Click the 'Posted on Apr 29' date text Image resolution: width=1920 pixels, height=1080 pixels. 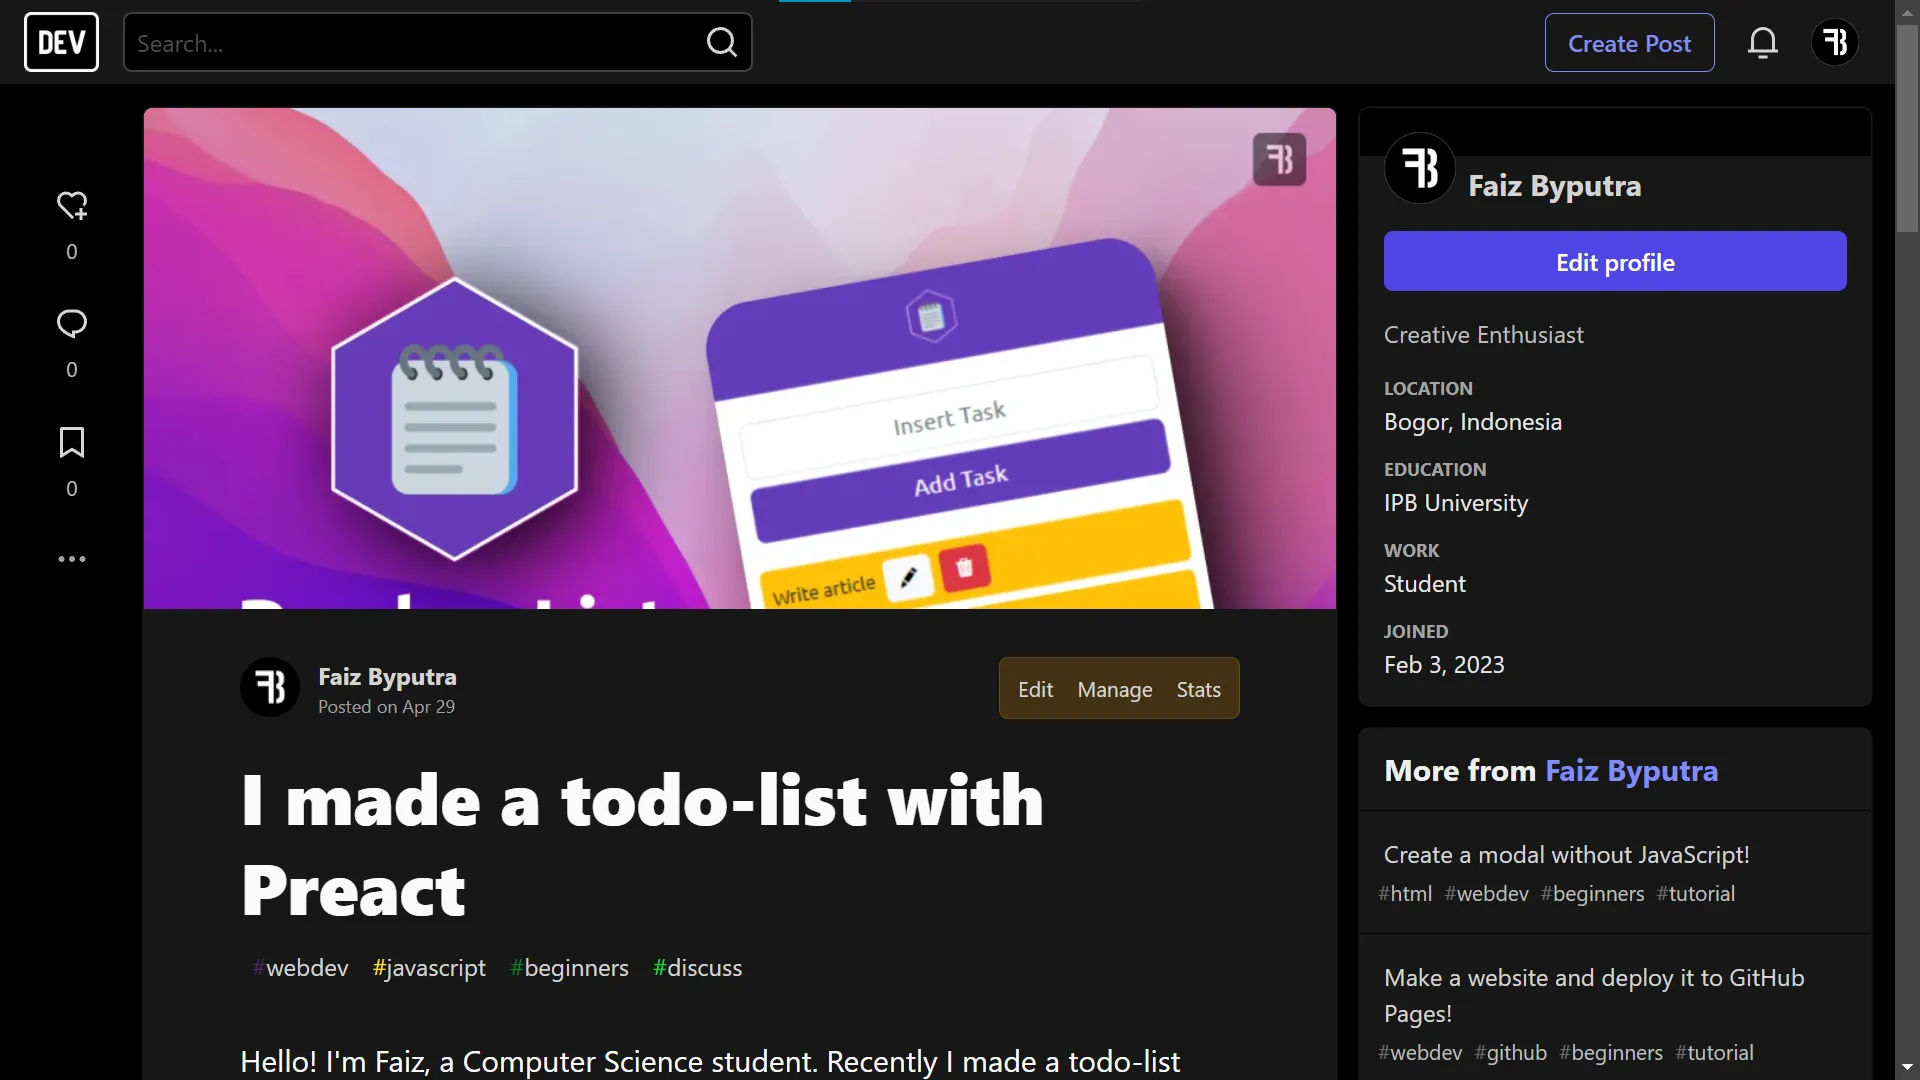[x=386, y=707]
